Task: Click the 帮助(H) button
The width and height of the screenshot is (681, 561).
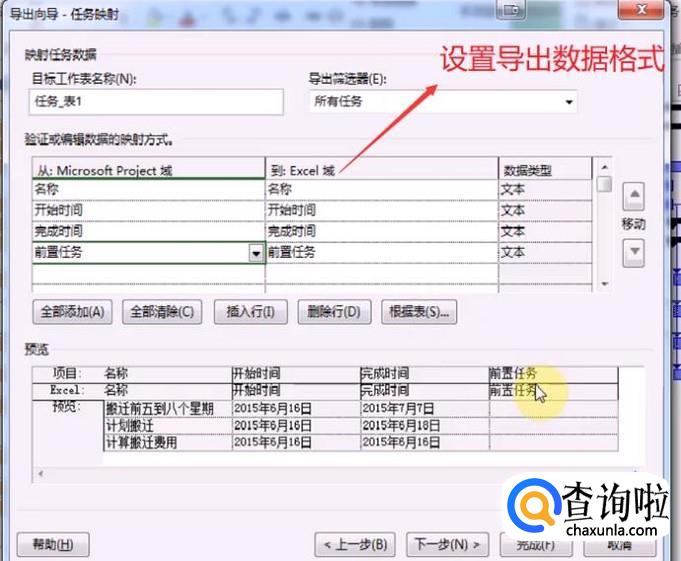Action: pyautogui.click(x=53, y=544)
